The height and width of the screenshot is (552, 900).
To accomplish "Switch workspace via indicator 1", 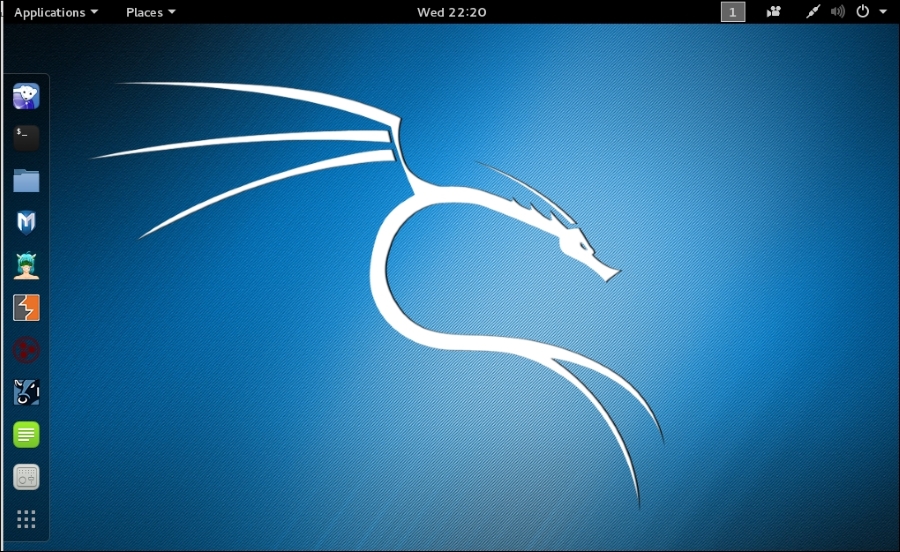I will (x=733, y=12).
